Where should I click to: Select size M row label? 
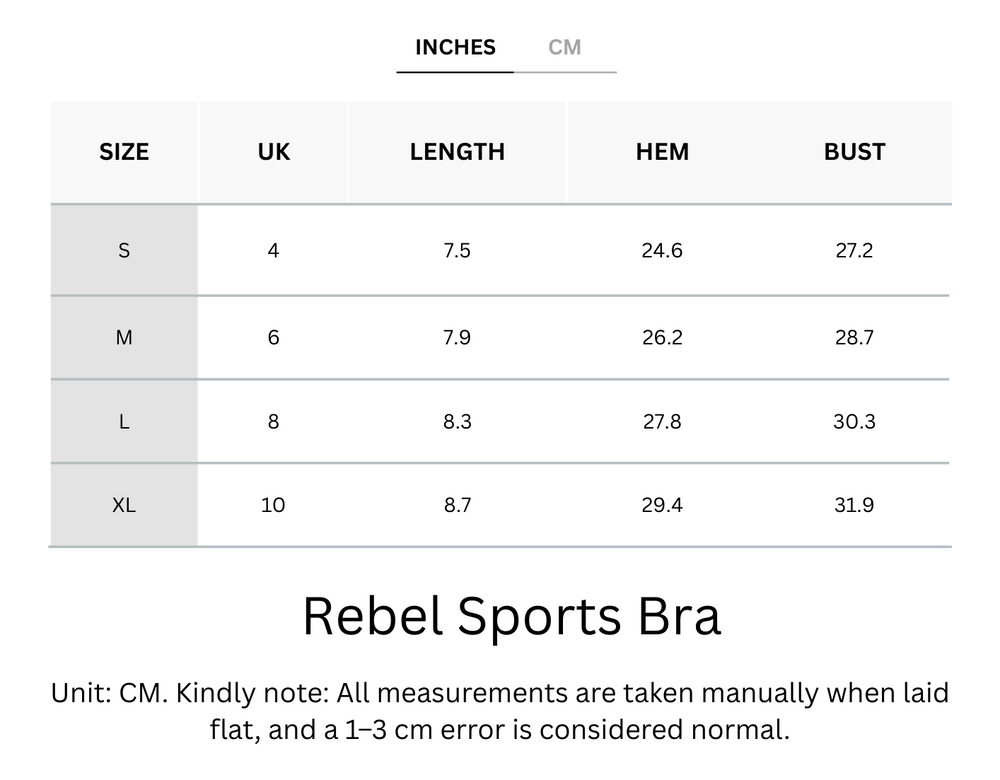[x=124, y=337]
